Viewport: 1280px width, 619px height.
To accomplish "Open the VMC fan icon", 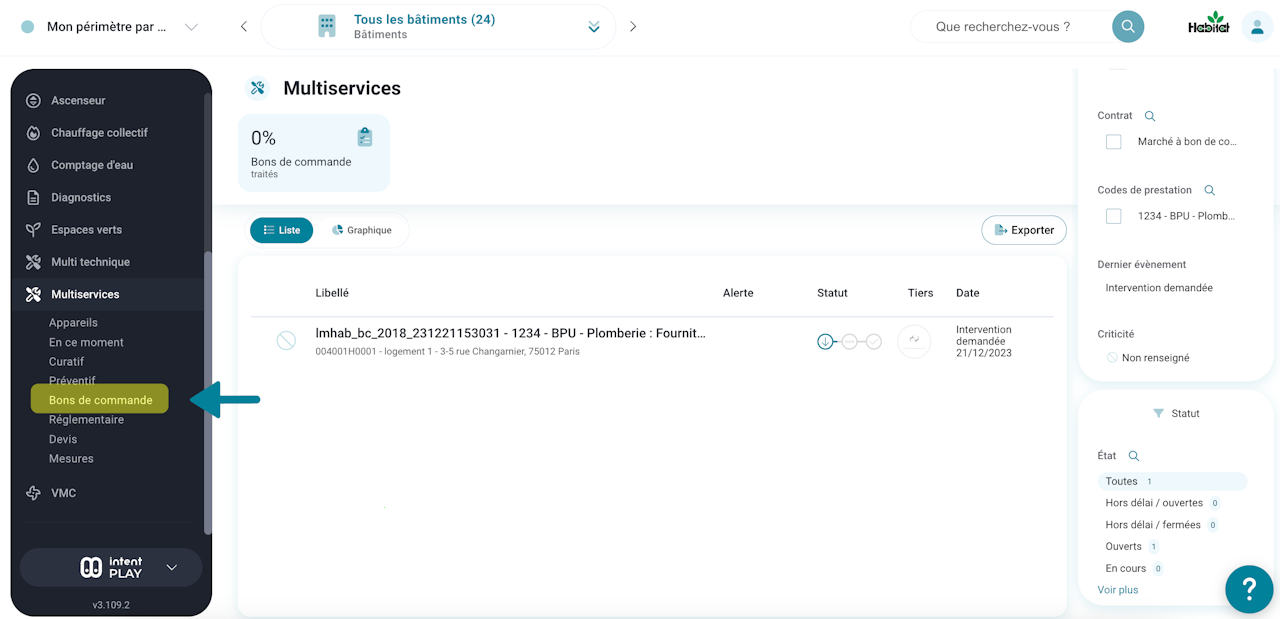I will pyautogui.click(x=33, y=493).
